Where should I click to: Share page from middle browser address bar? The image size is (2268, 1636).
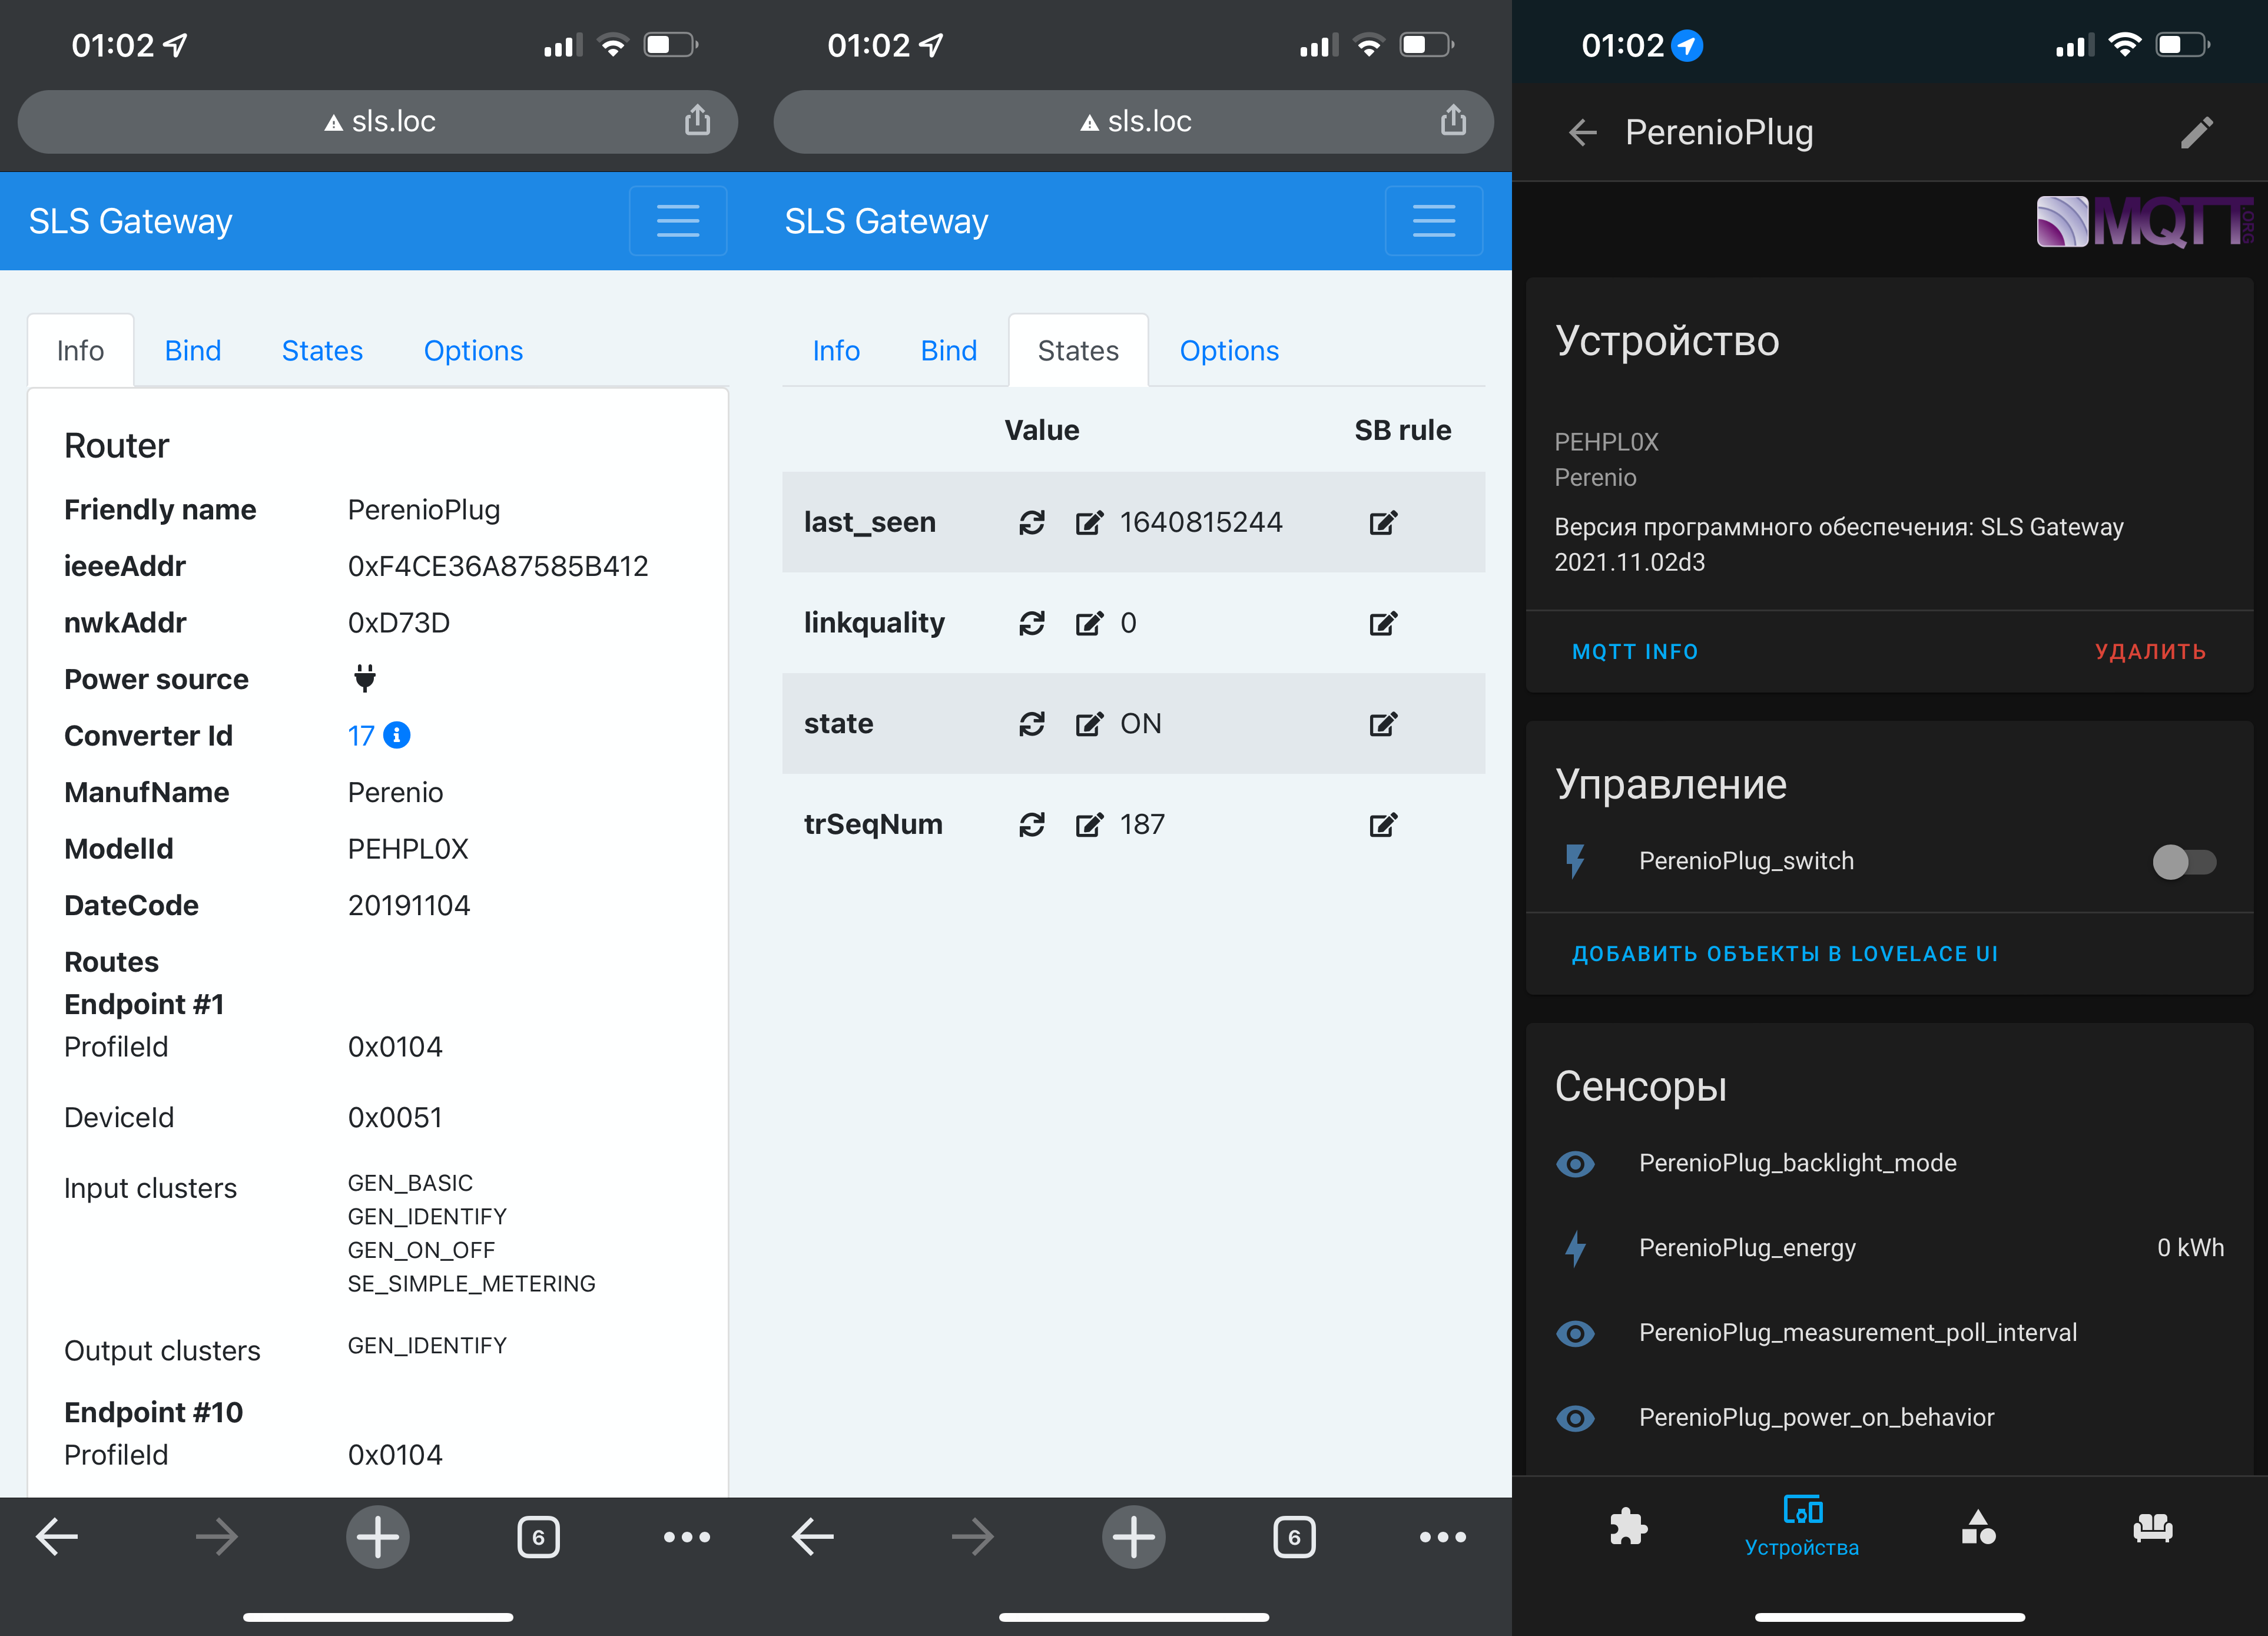1453,121
